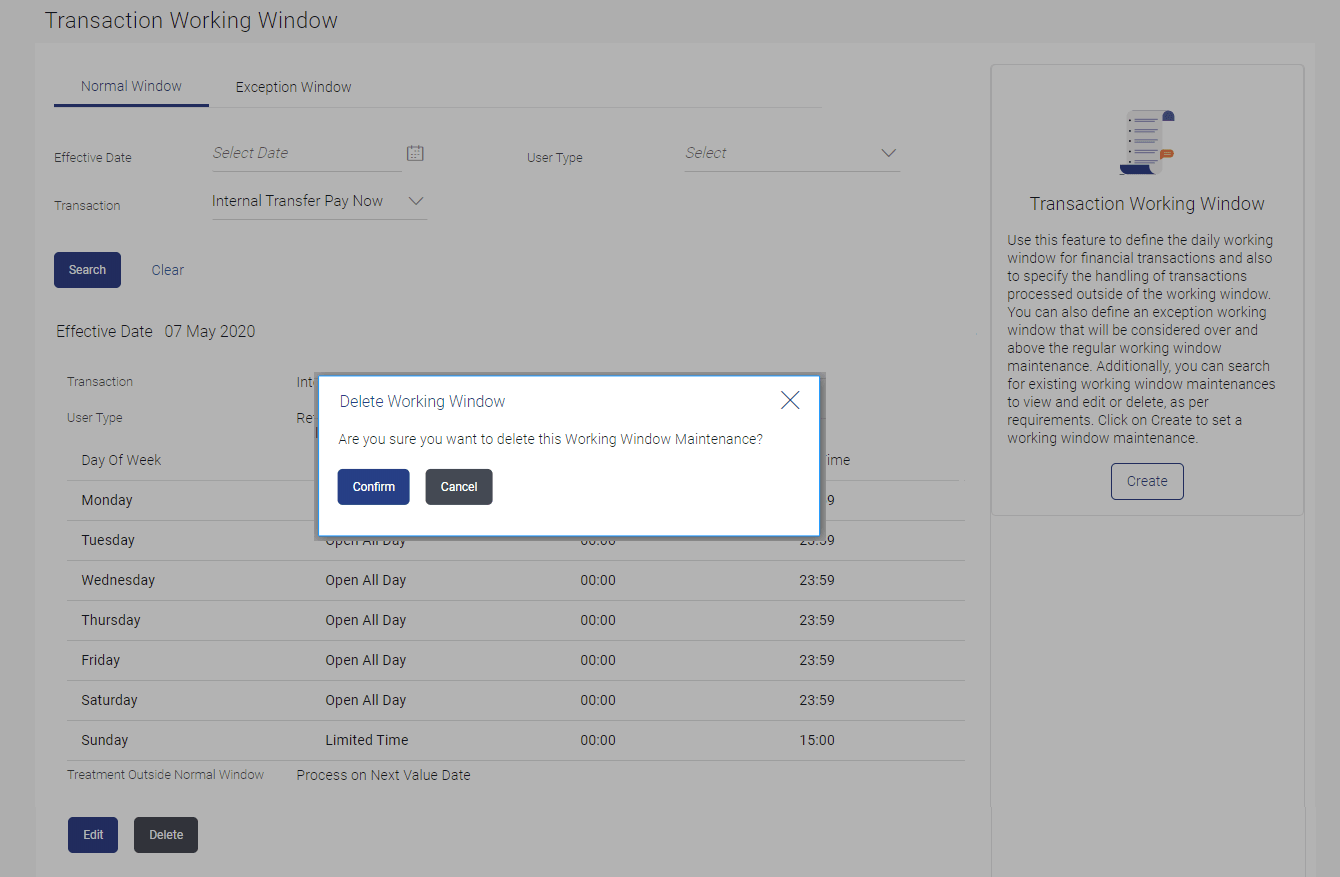1340x877 pixels.
Task: Click the Transaction Working Window page heading
Action: [191, 20]
